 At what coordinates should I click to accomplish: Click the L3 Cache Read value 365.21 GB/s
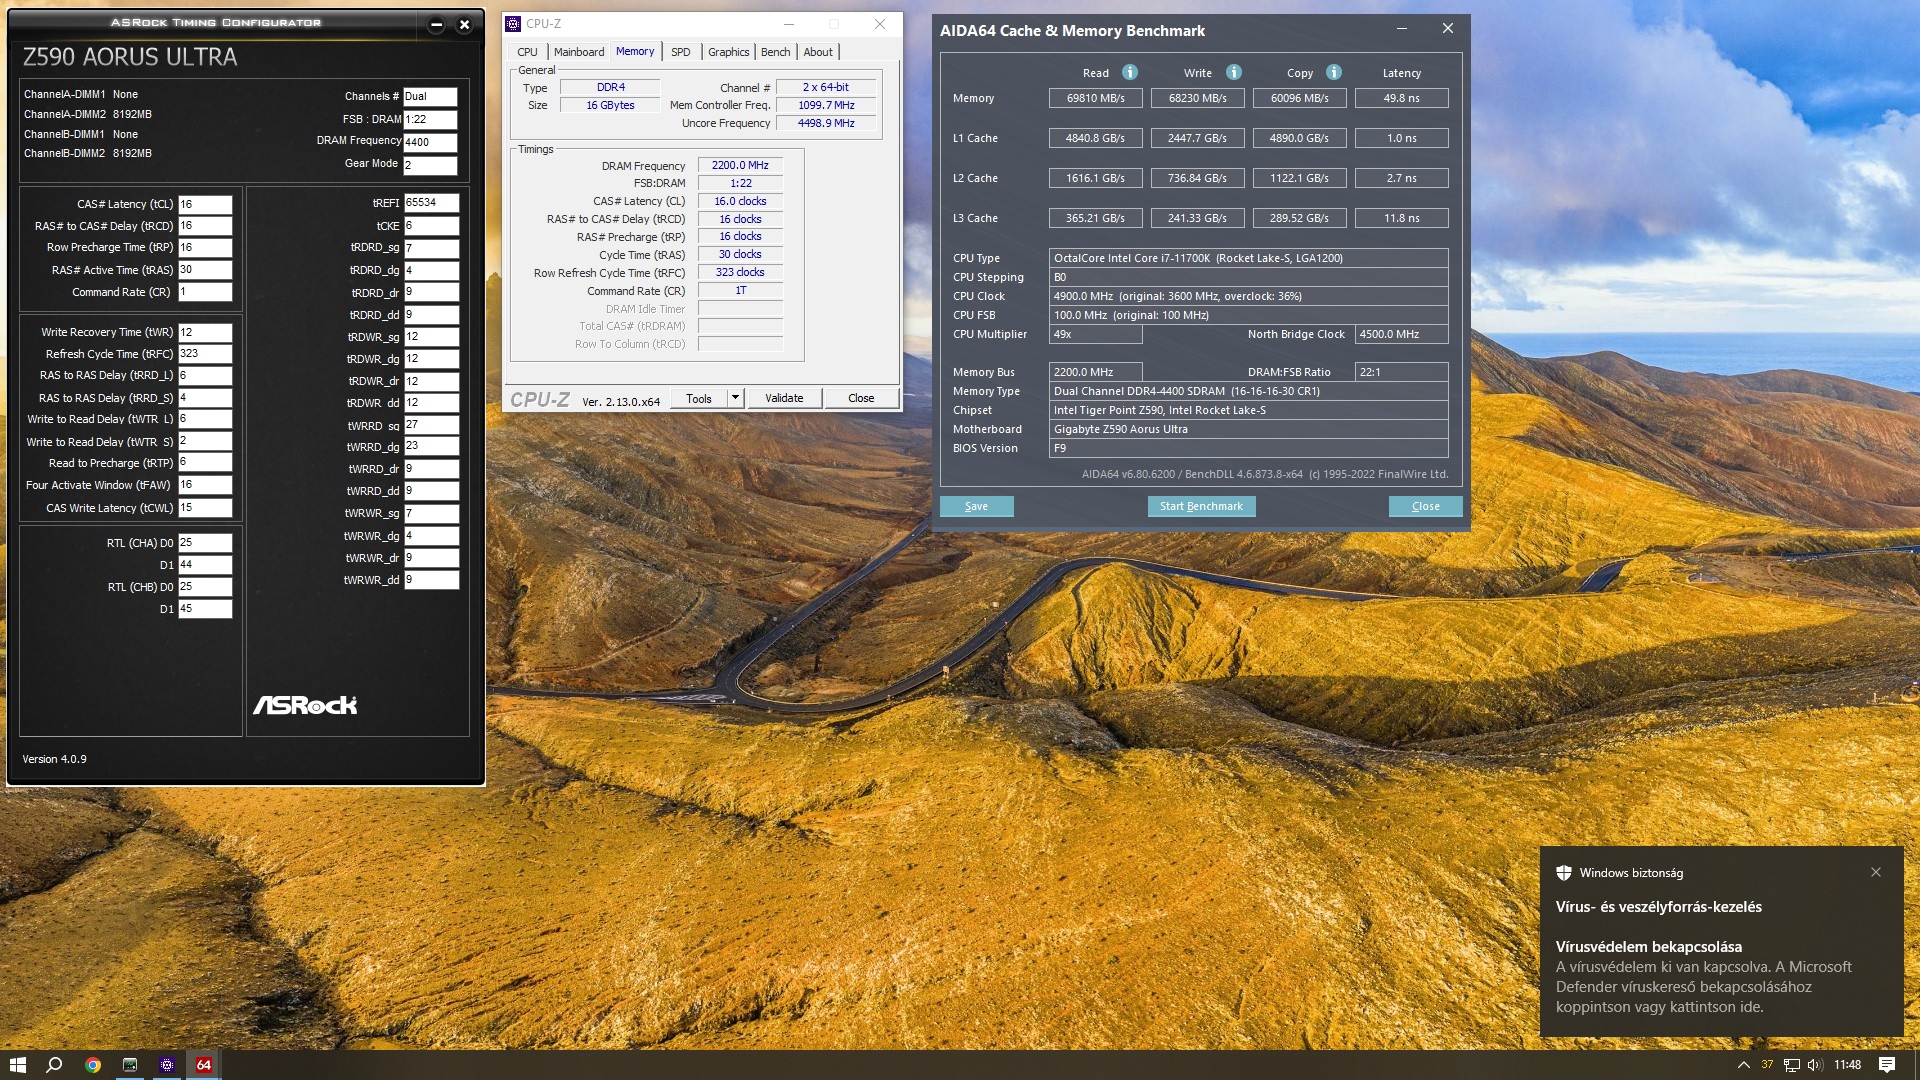1095,218
